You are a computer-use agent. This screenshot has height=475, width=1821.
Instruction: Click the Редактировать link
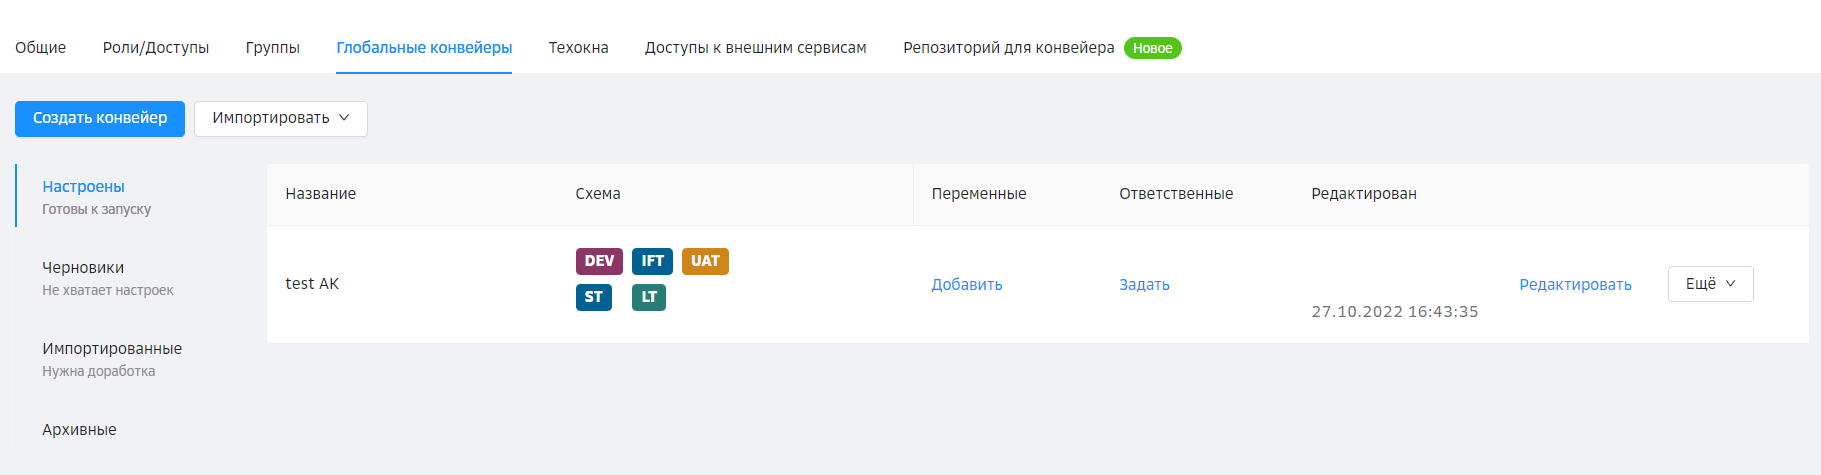[1575, 285]
